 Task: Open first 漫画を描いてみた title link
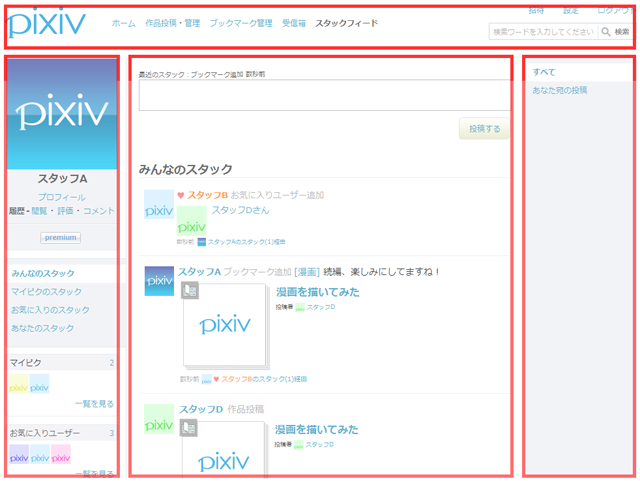point(318,292)
